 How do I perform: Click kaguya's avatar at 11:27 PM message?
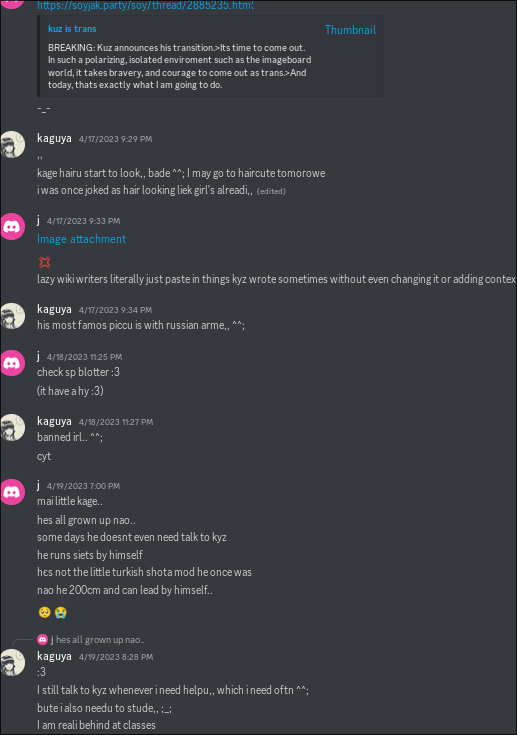pos(12,427)
